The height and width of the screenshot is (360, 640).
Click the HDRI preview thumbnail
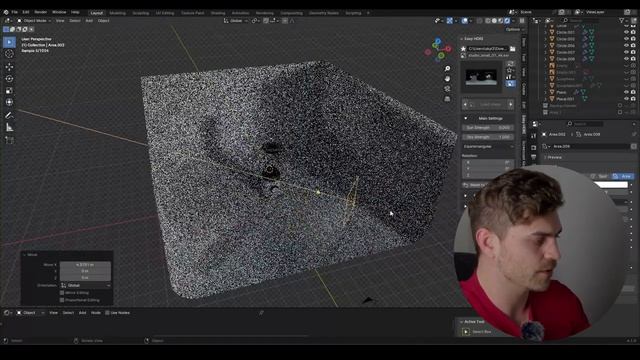pos(482,78)
